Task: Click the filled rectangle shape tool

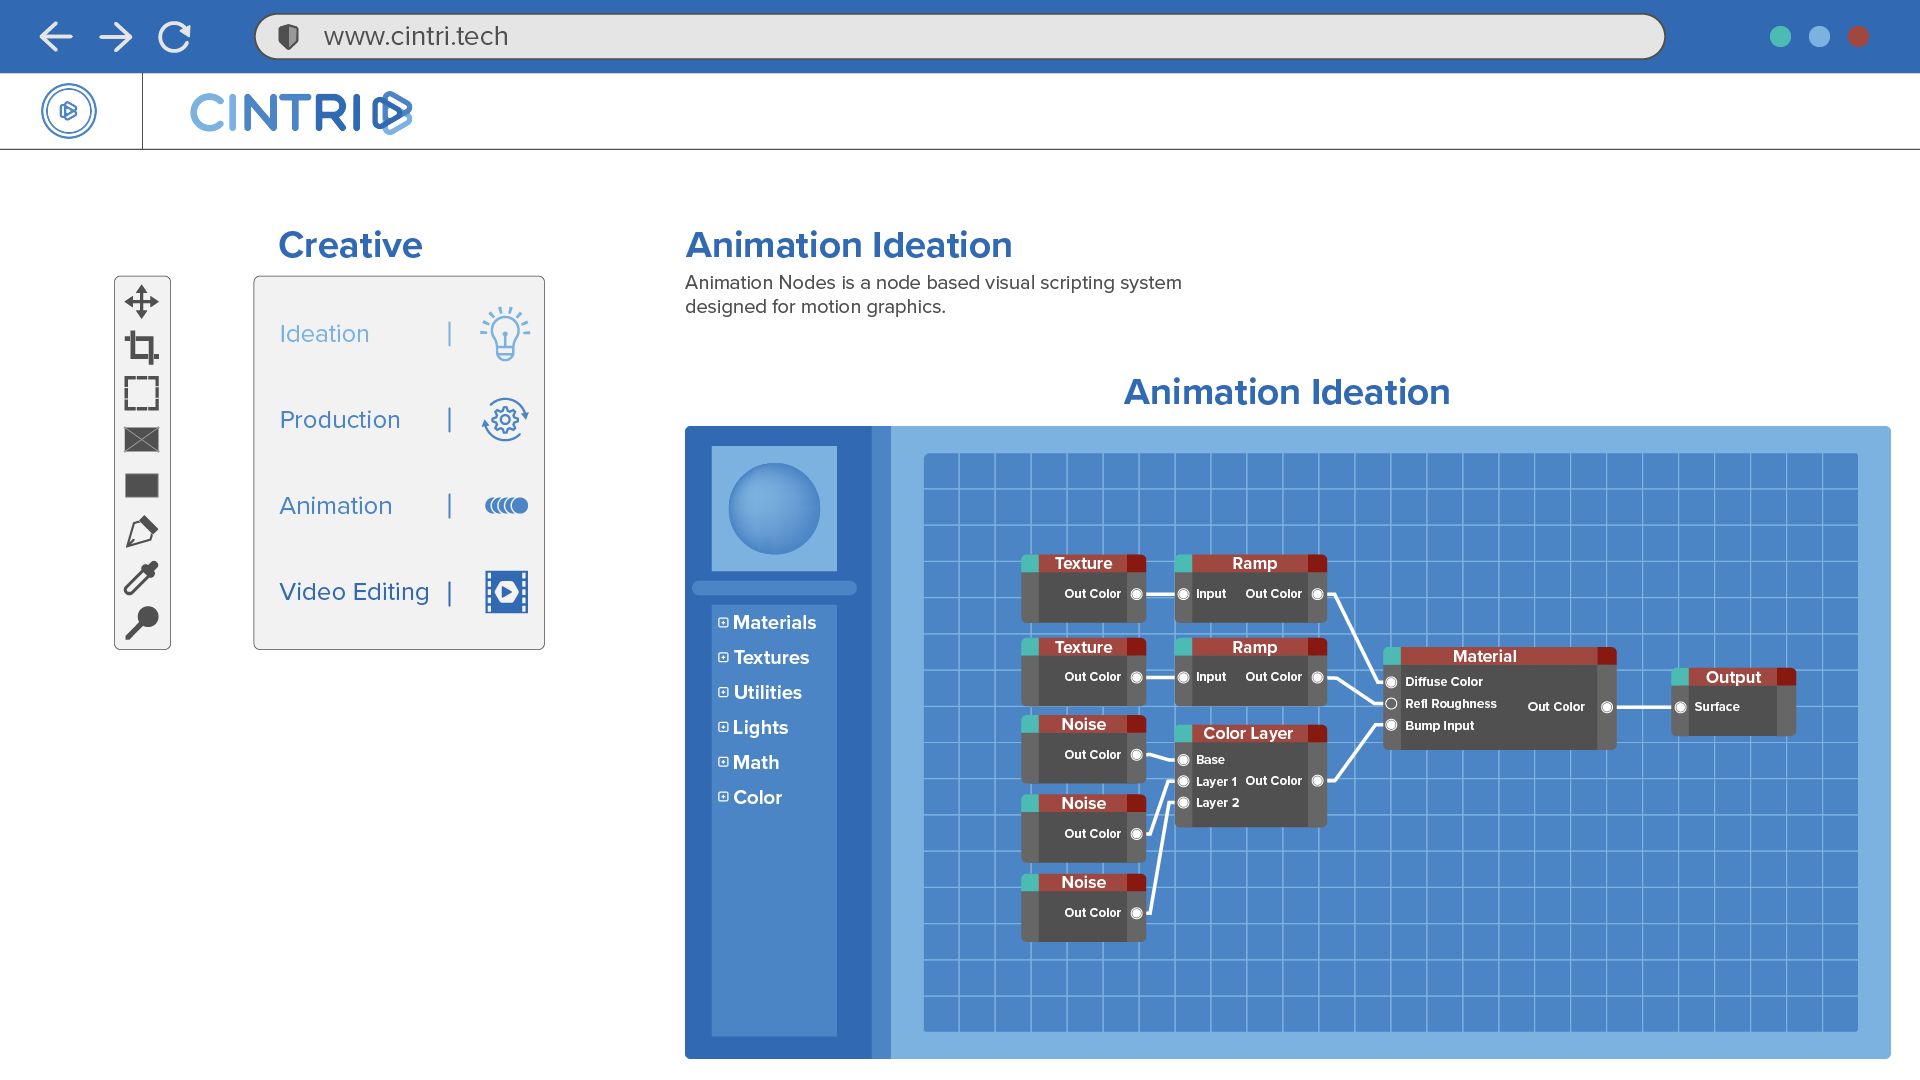Action: pyautogui.click(x=141, y=485)
